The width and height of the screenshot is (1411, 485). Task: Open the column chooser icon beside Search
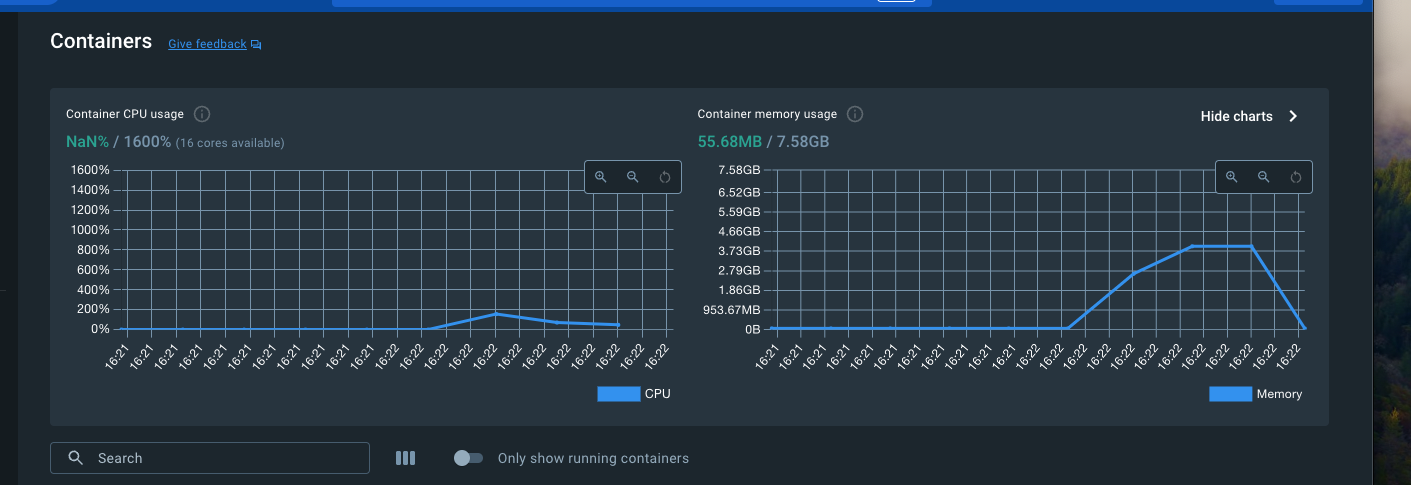(x=405, y=458)
